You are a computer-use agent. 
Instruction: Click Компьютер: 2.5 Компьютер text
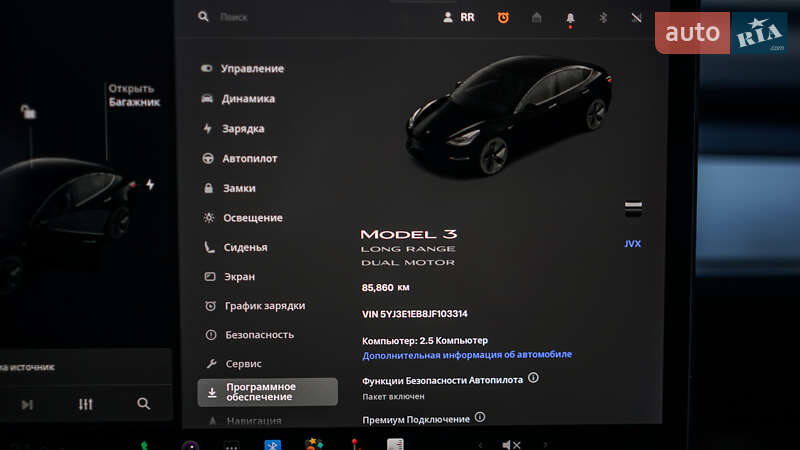click(x=425, y=340)
